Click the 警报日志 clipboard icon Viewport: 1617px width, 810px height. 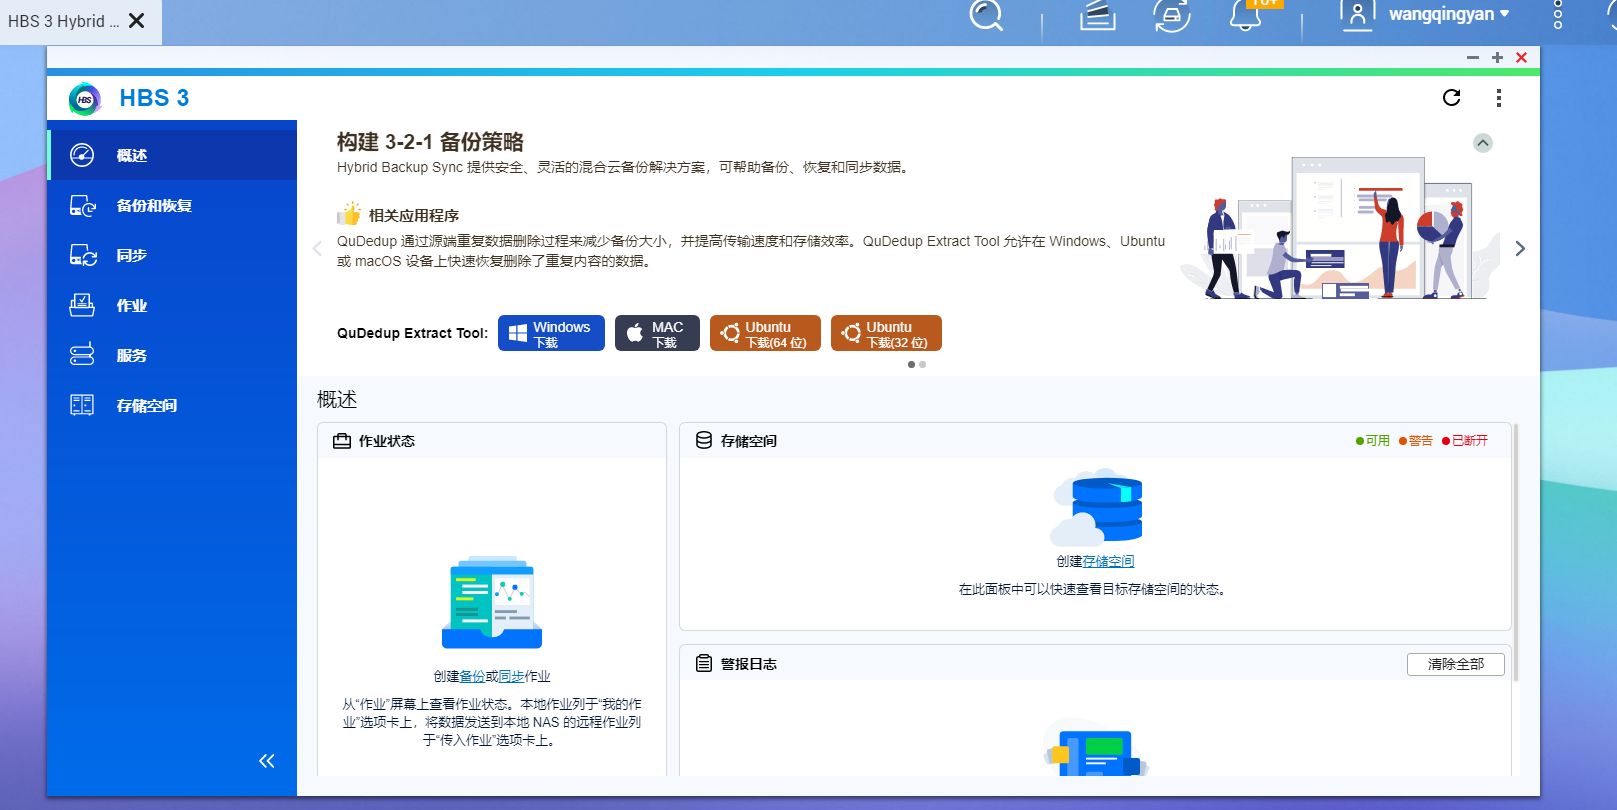pos(704,663)
